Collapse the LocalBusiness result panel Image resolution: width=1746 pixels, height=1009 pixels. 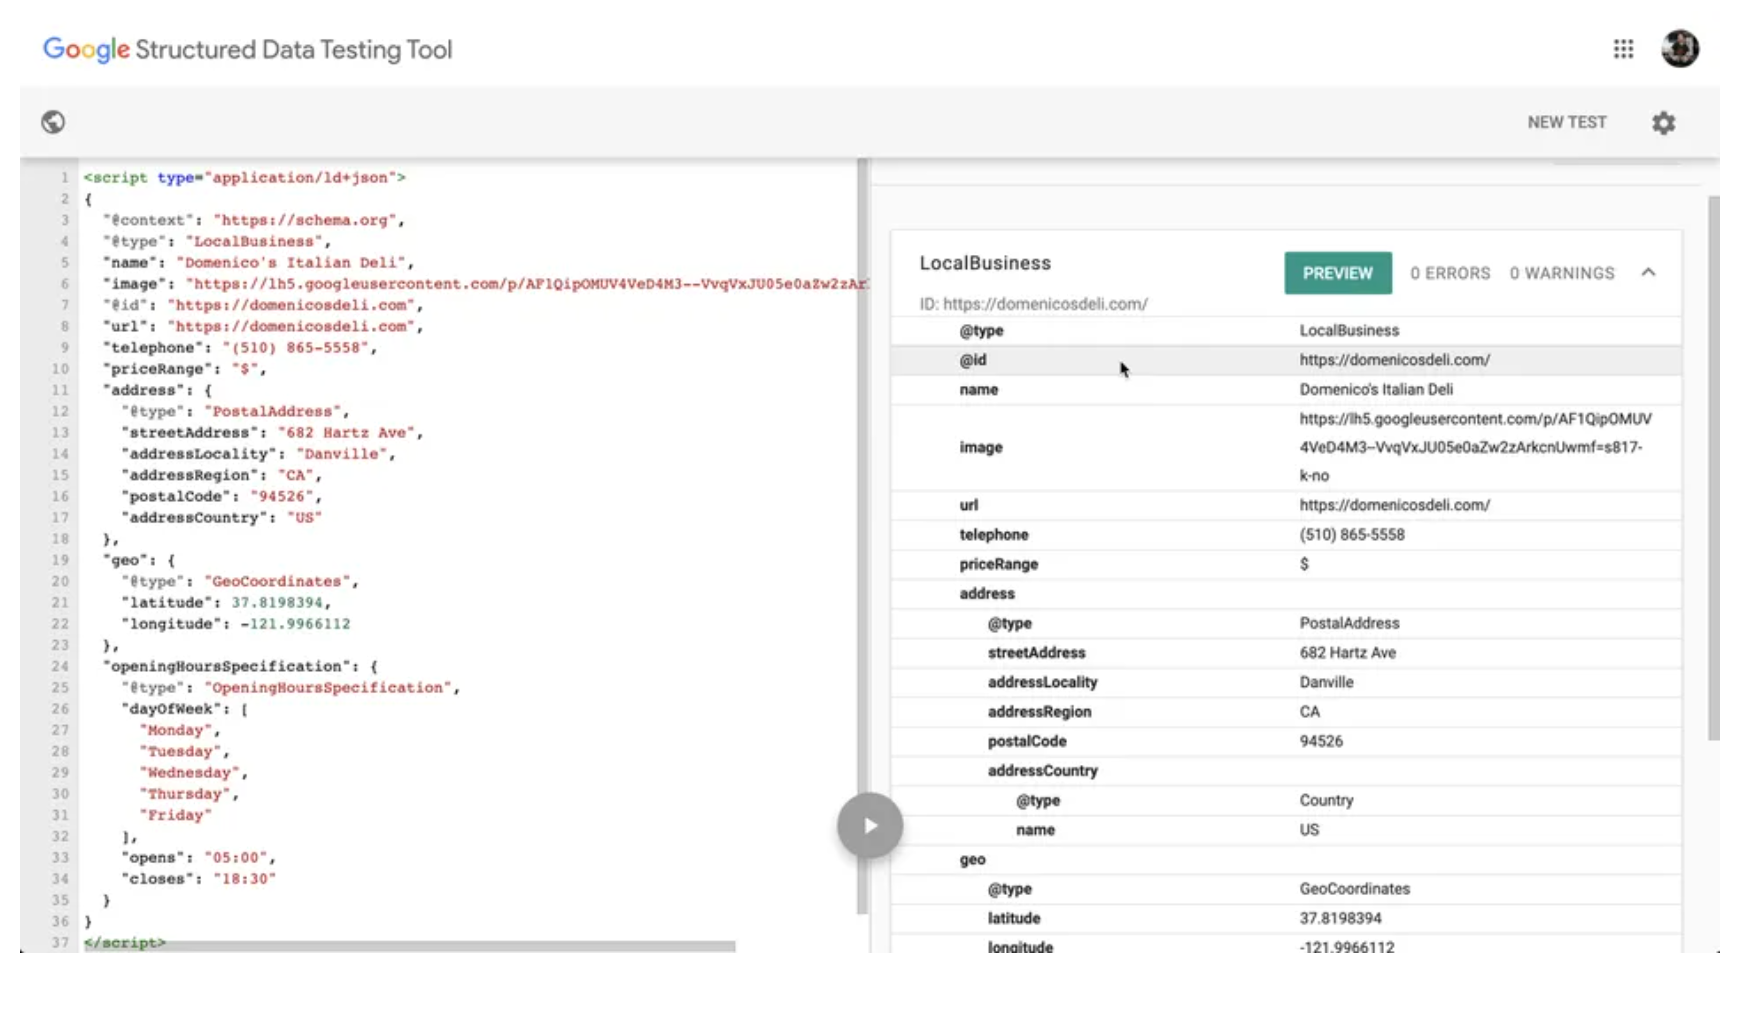[1648, 272]
